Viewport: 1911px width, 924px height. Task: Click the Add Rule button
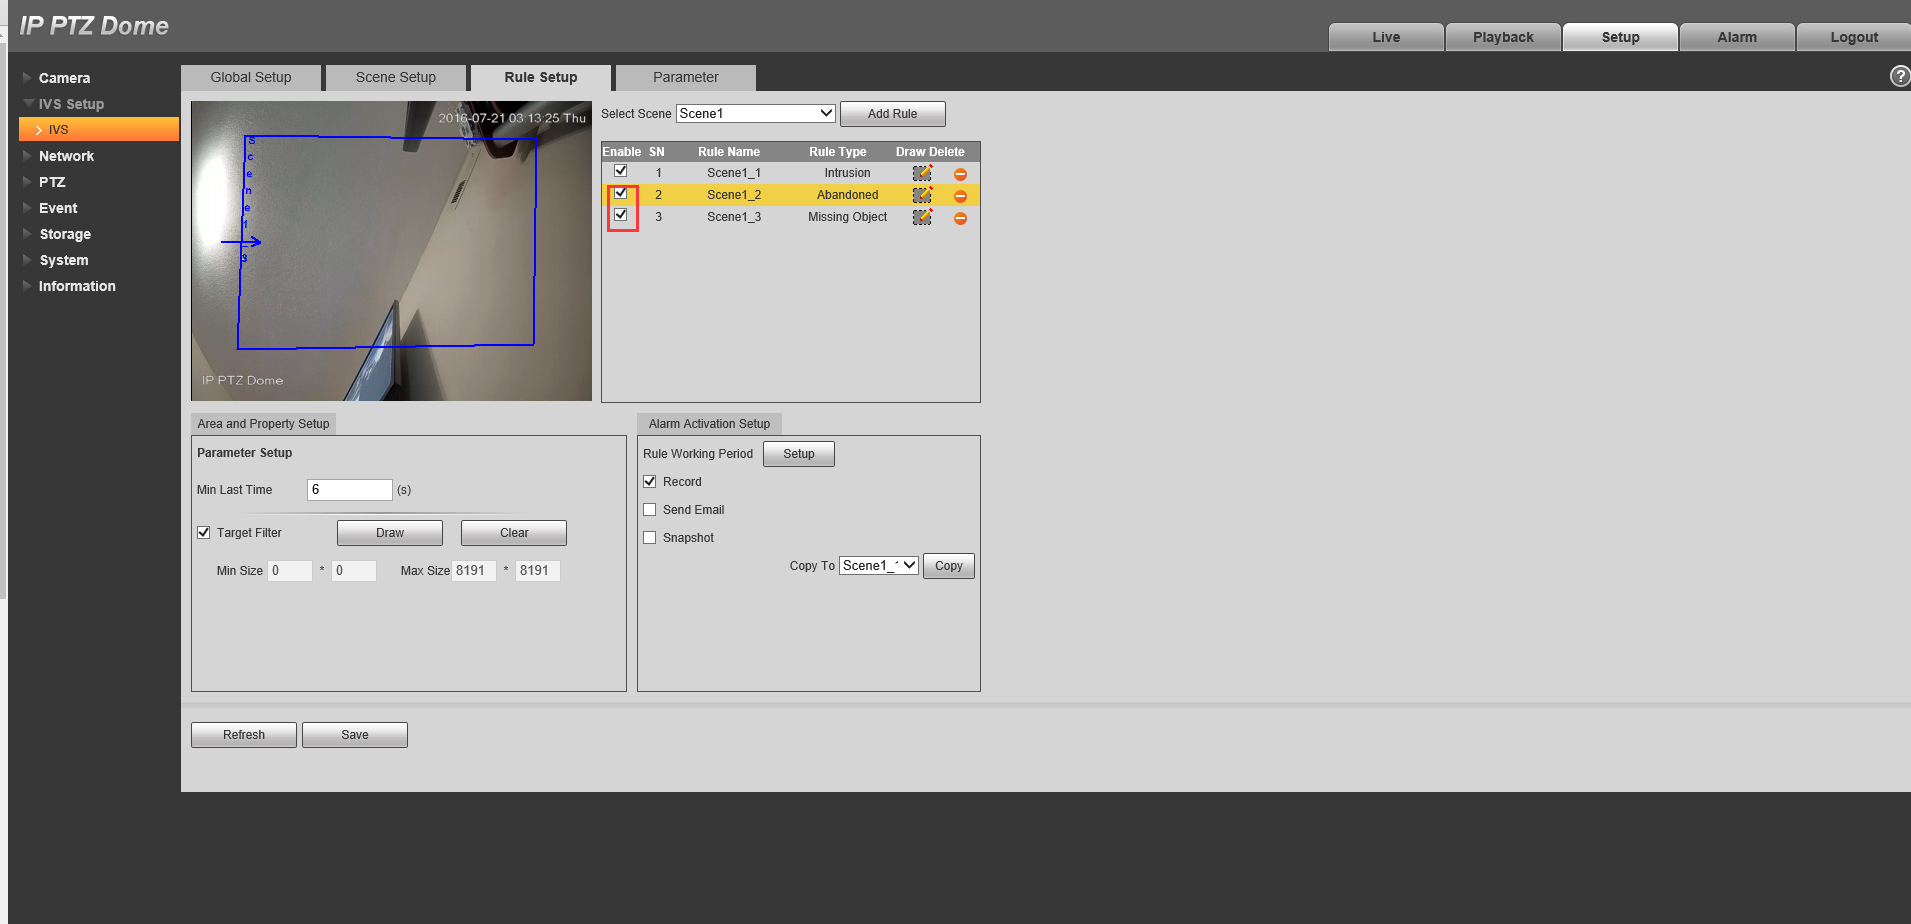click(x=892, y=114)
